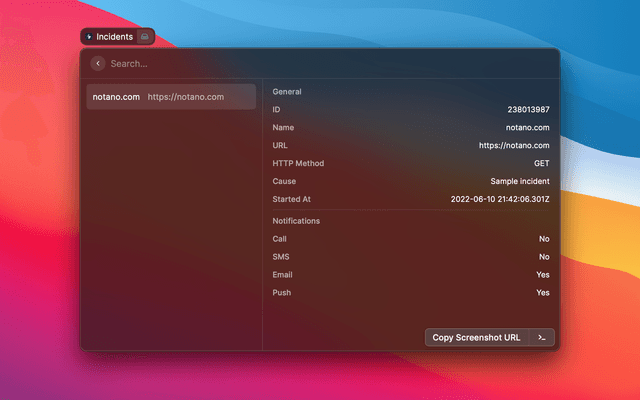Image resolution: width=640 pixels, height=400 pixels.
Task: Click the Name value notano.com in details
Action: 526,127
